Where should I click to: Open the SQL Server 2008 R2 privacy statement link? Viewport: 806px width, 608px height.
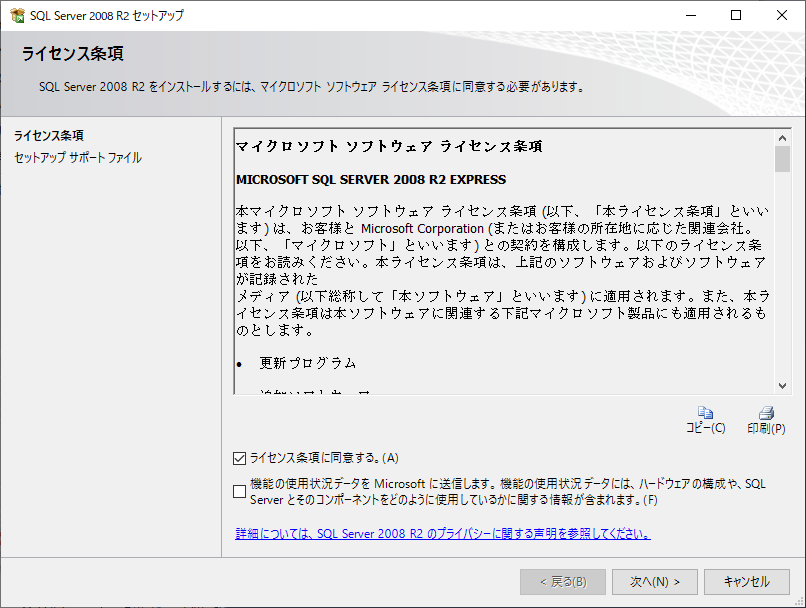(x=443, y=533)
